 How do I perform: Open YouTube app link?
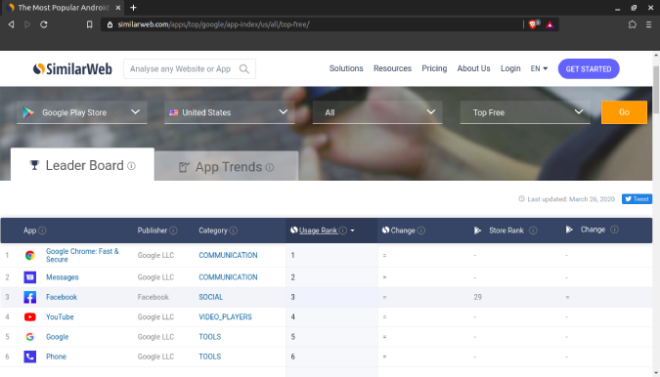(x=60, y=317)
